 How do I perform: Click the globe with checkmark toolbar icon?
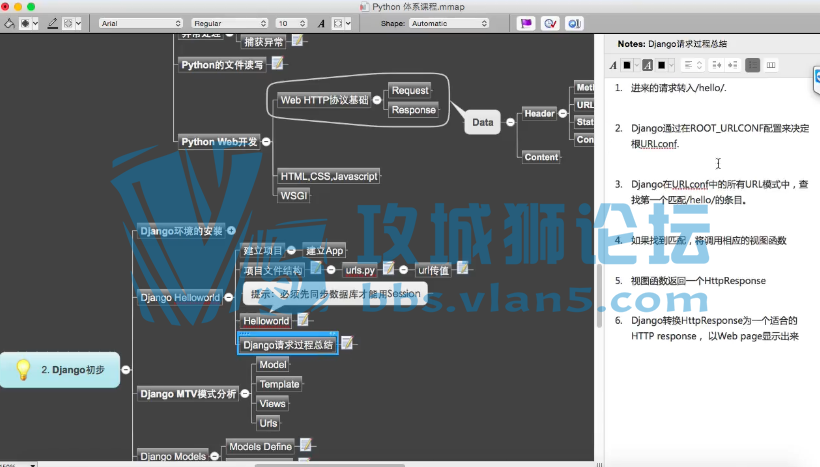550,24
